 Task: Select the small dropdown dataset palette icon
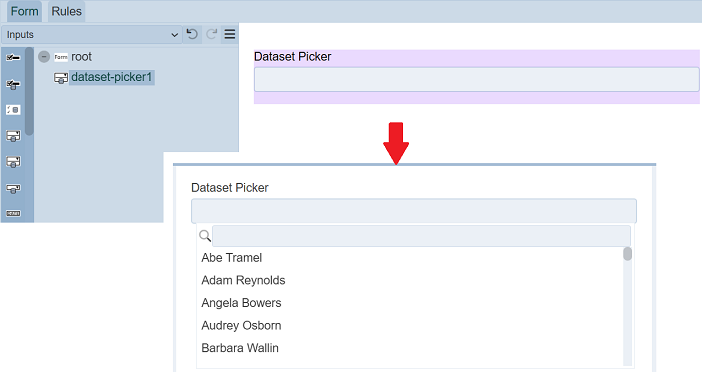[x=13, y=188]
